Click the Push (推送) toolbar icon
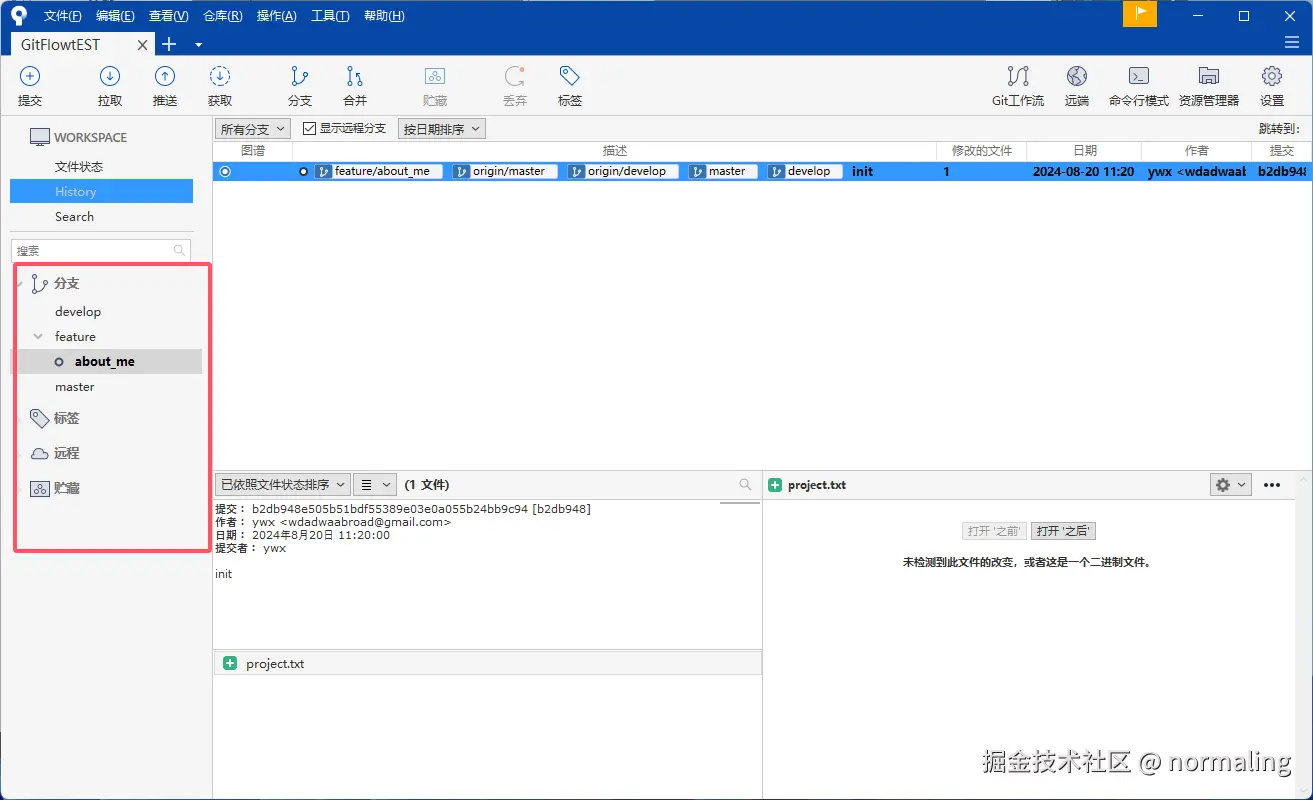 click(x=165, y=76)
